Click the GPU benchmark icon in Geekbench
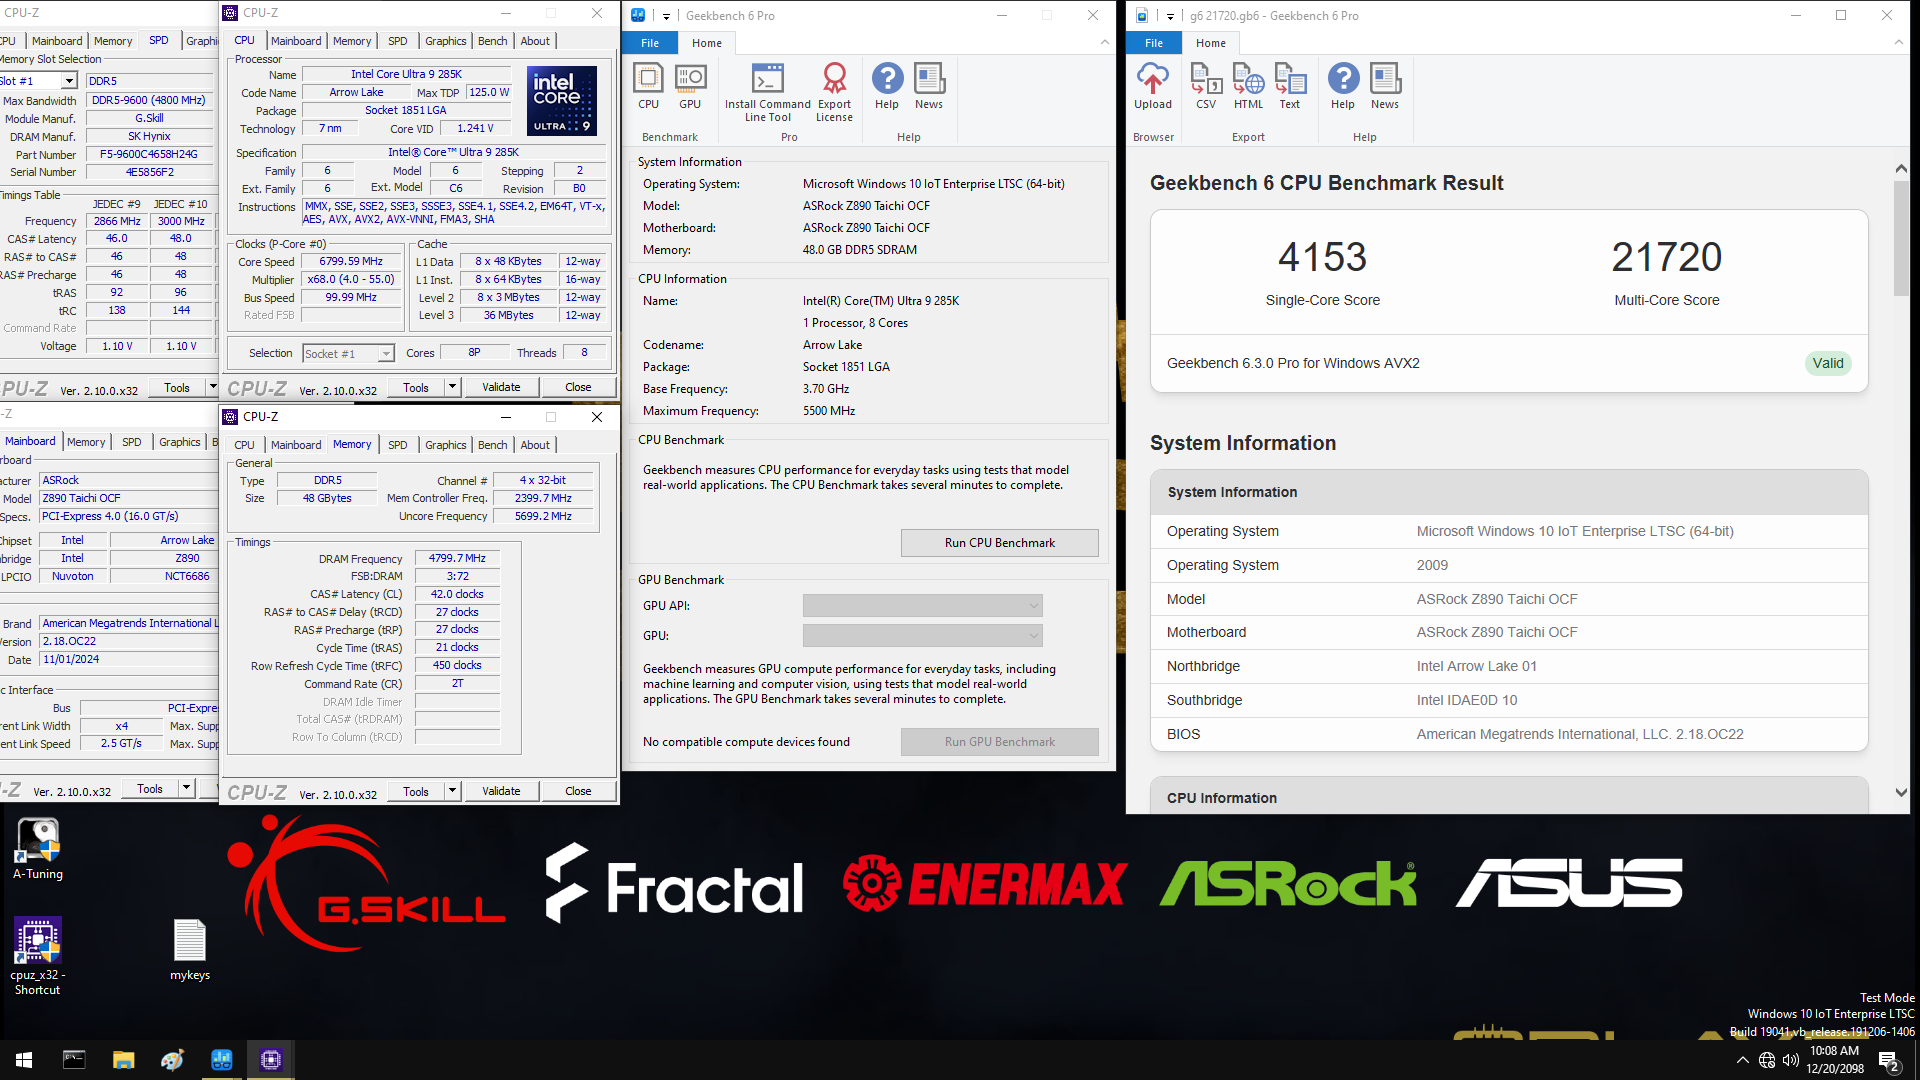The height and width of the screenshot is (1080, 1920). coord(690,86)
